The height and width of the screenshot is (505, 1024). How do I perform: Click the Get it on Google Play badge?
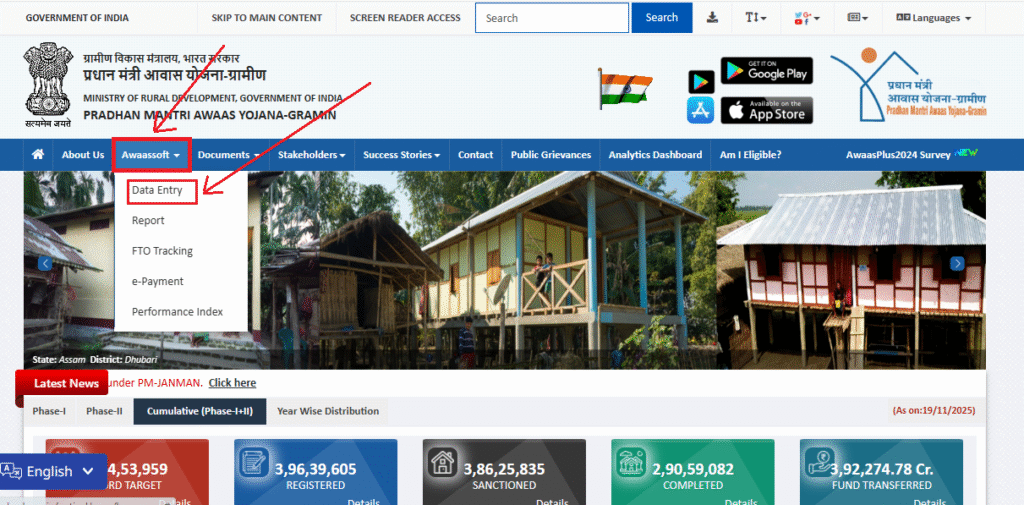tap(767, 71)
